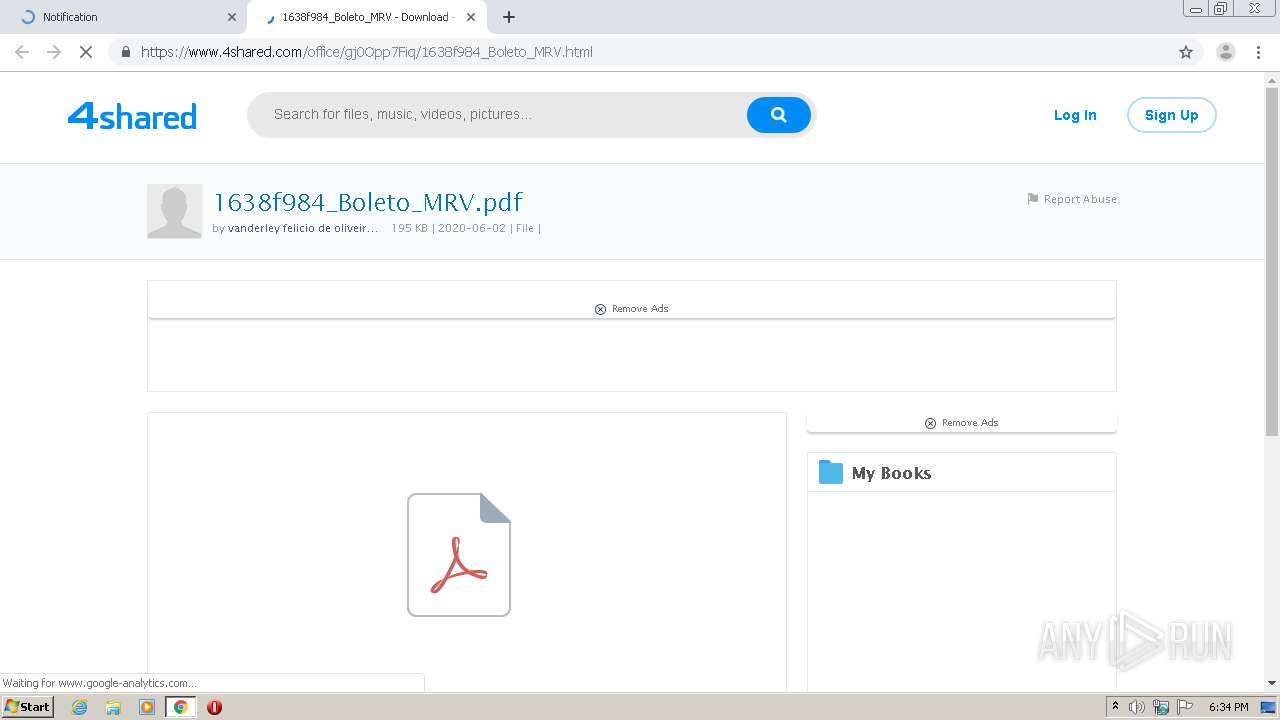The width and height of the screenshot is (1280, 720).
Task: Click the My Books folder icon
Action: (x=831, y=472)
